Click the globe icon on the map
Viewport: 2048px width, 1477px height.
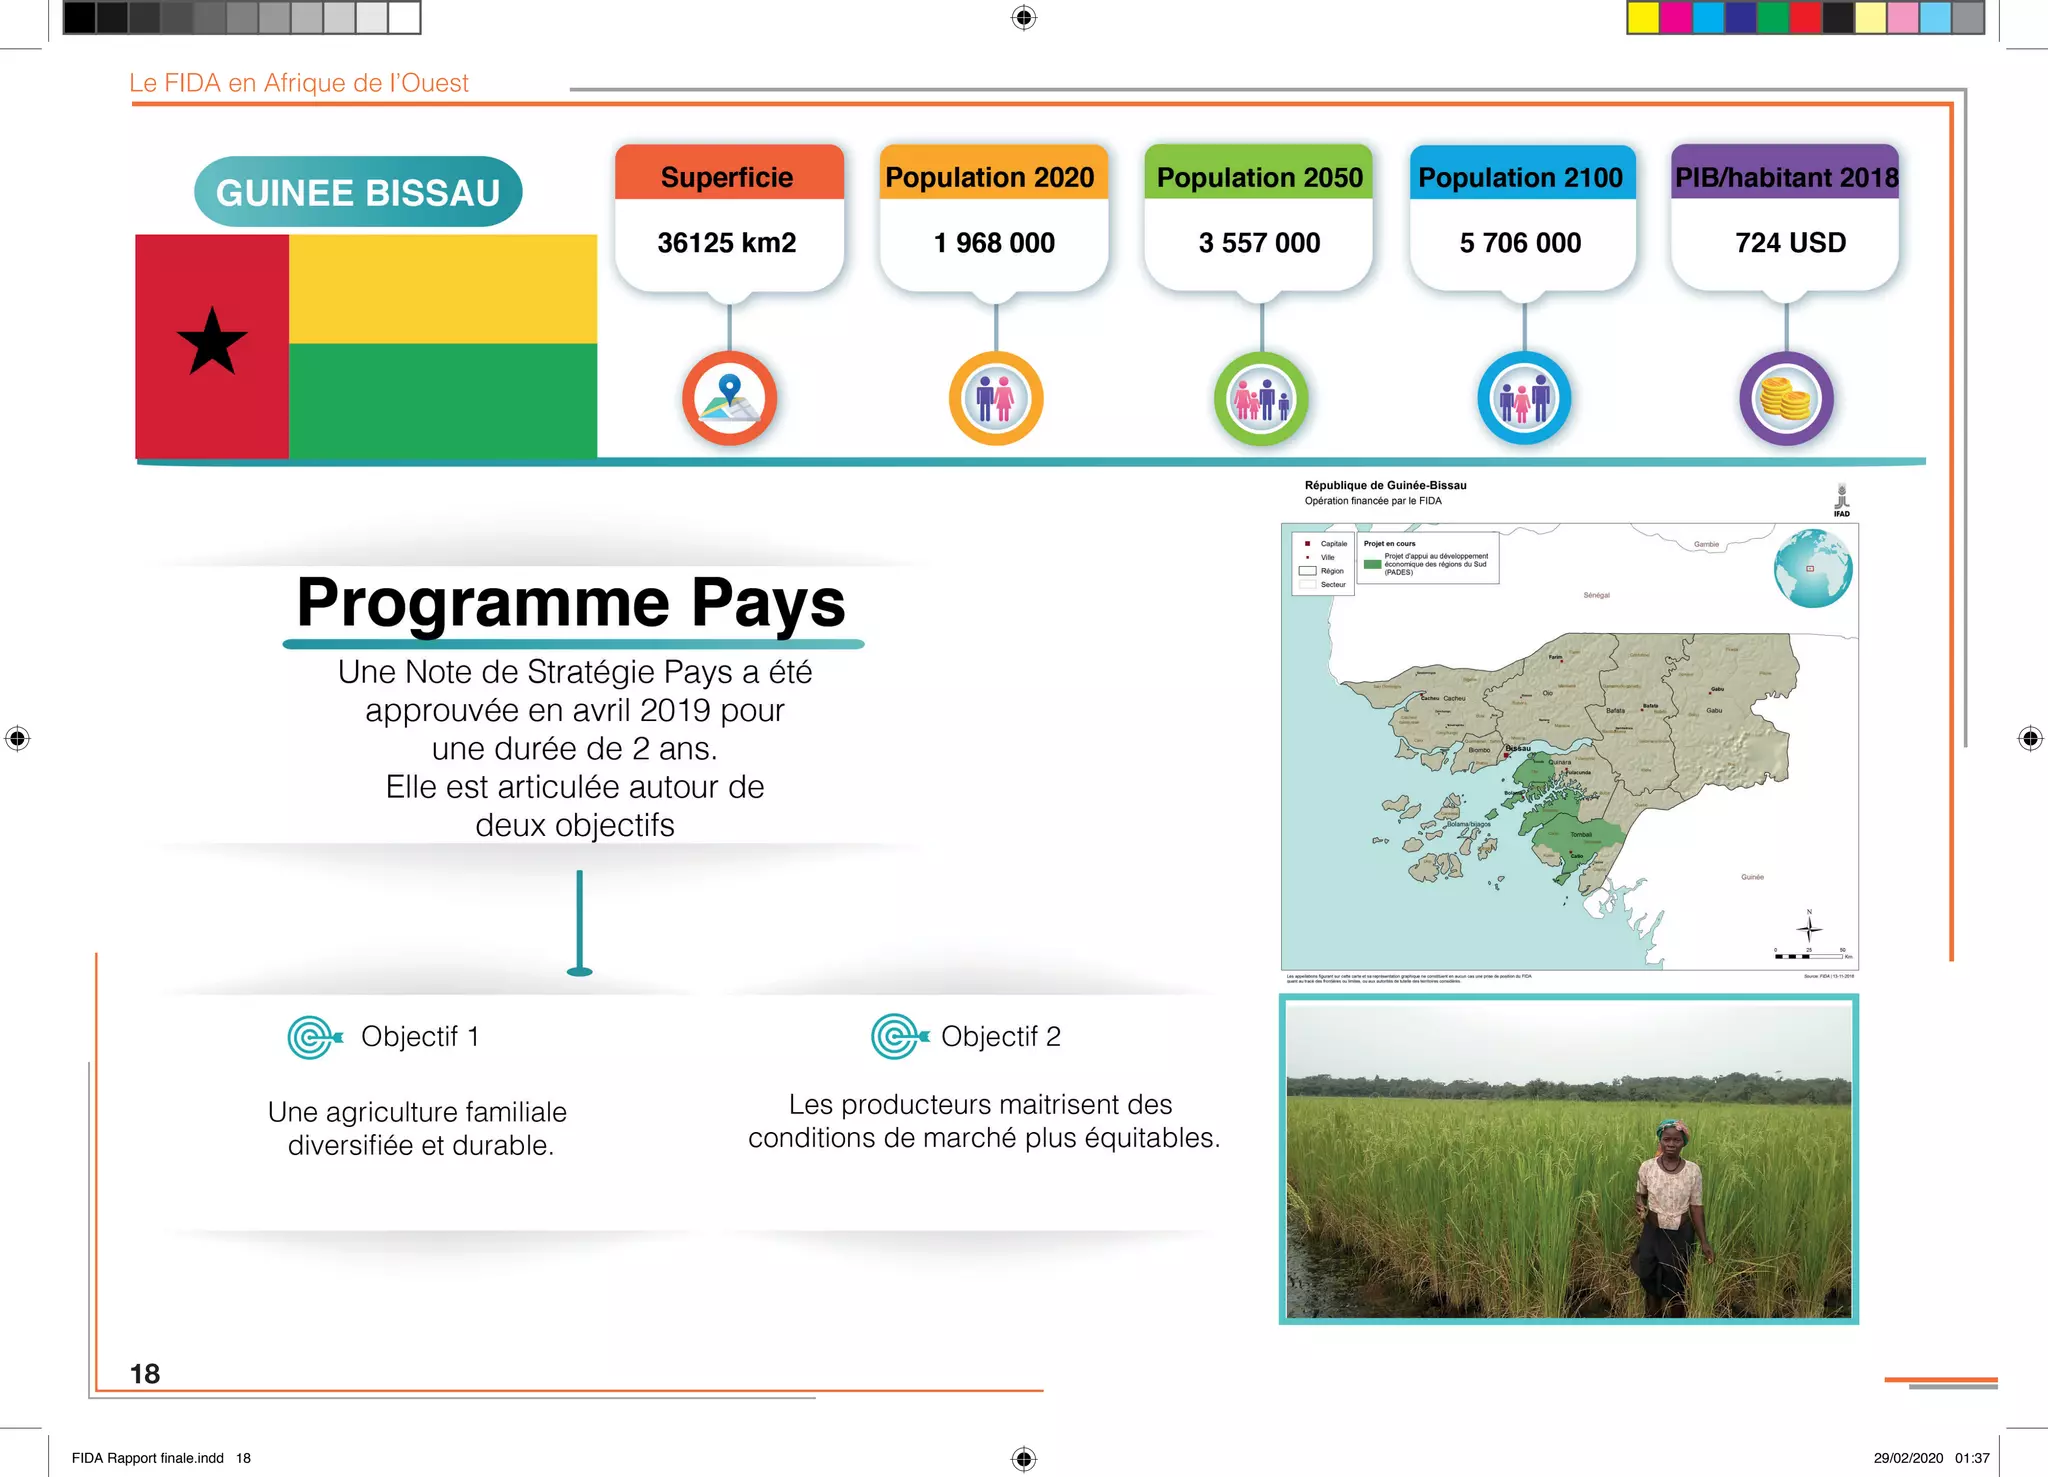(1812, 569)
